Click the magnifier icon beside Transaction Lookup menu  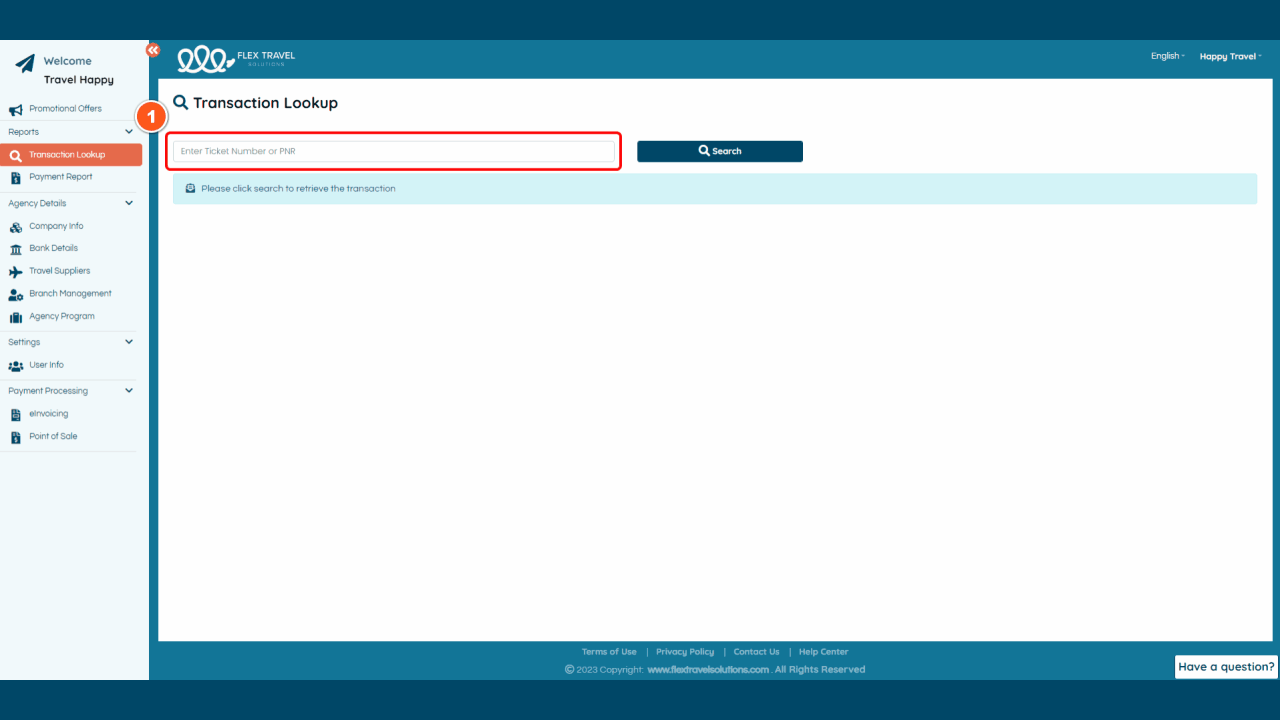(16, 155)
